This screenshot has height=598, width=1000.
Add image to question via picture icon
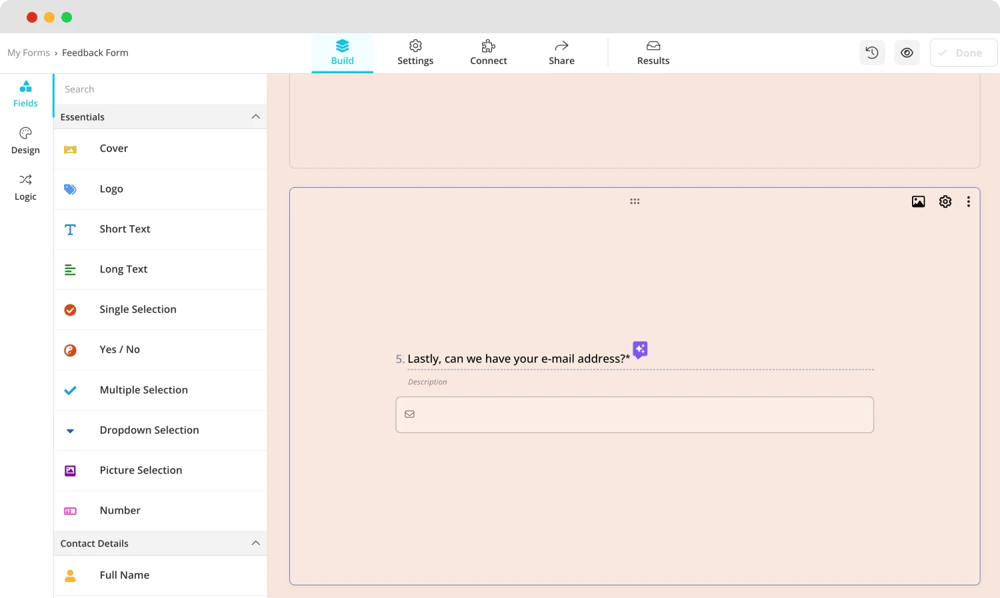918,202
